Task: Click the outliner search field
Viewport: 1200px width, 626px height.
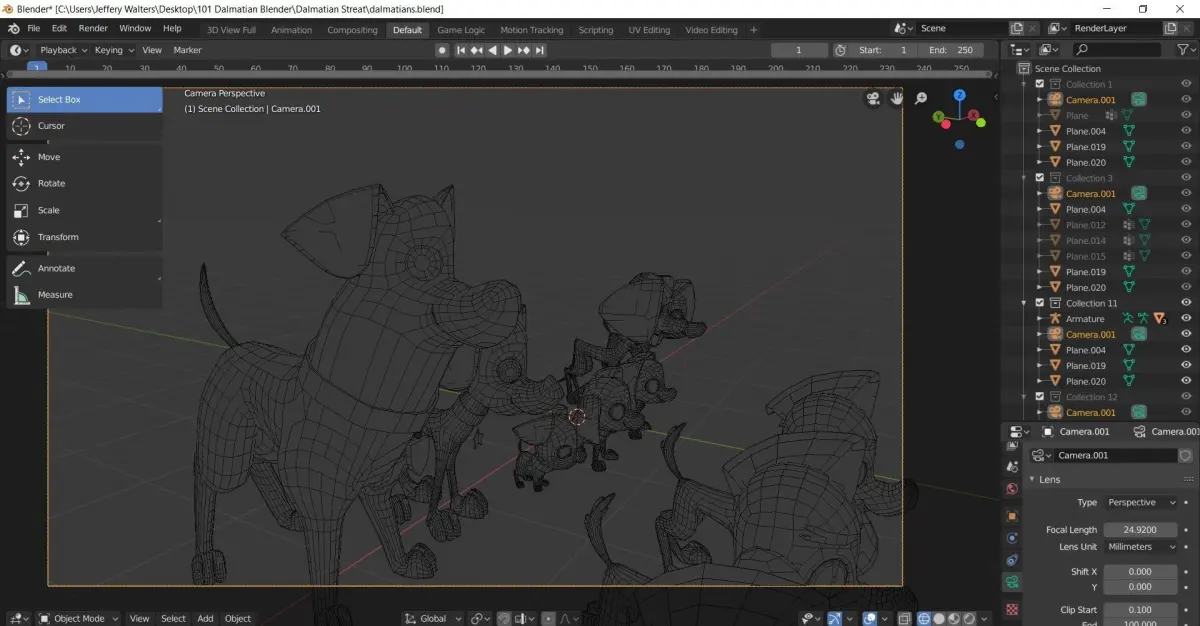Action: point(1118,49)
